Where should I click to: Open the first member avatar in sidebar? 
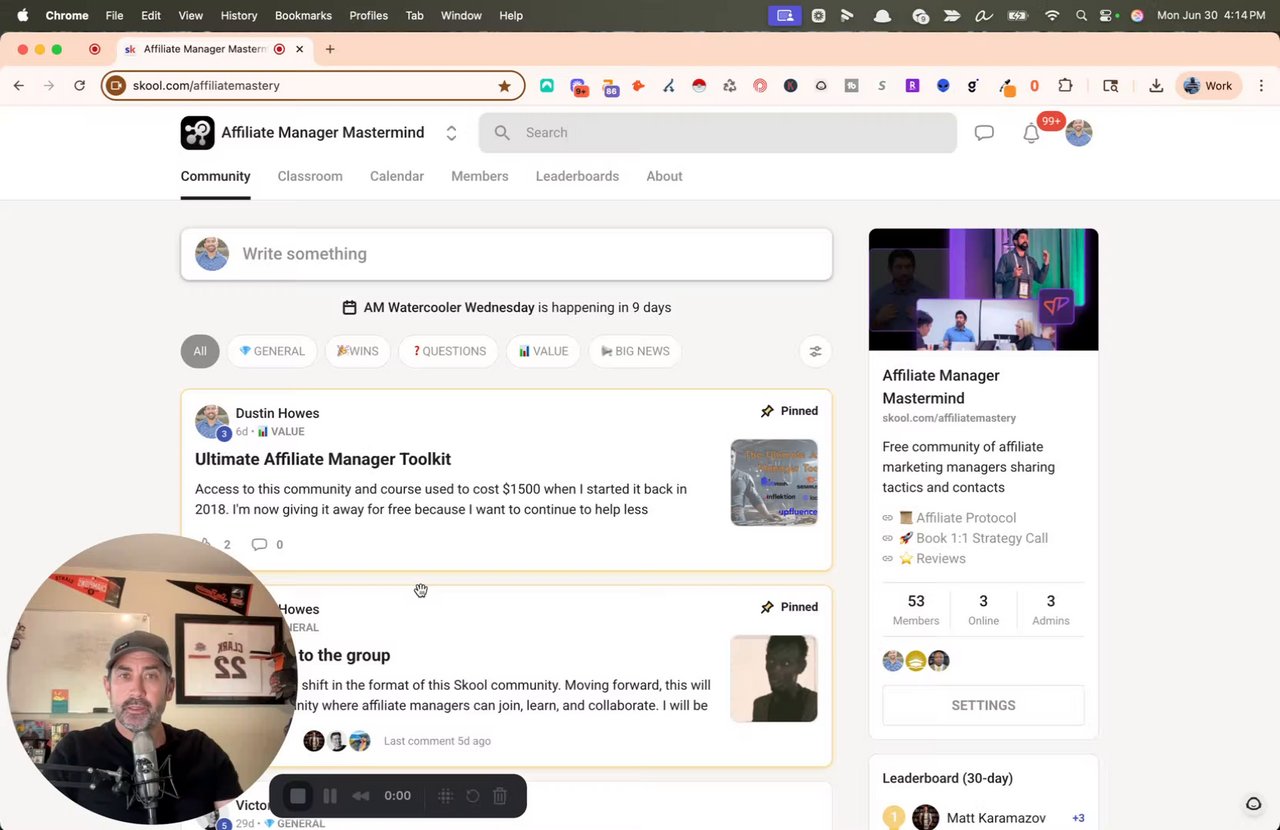click(893, 661)
